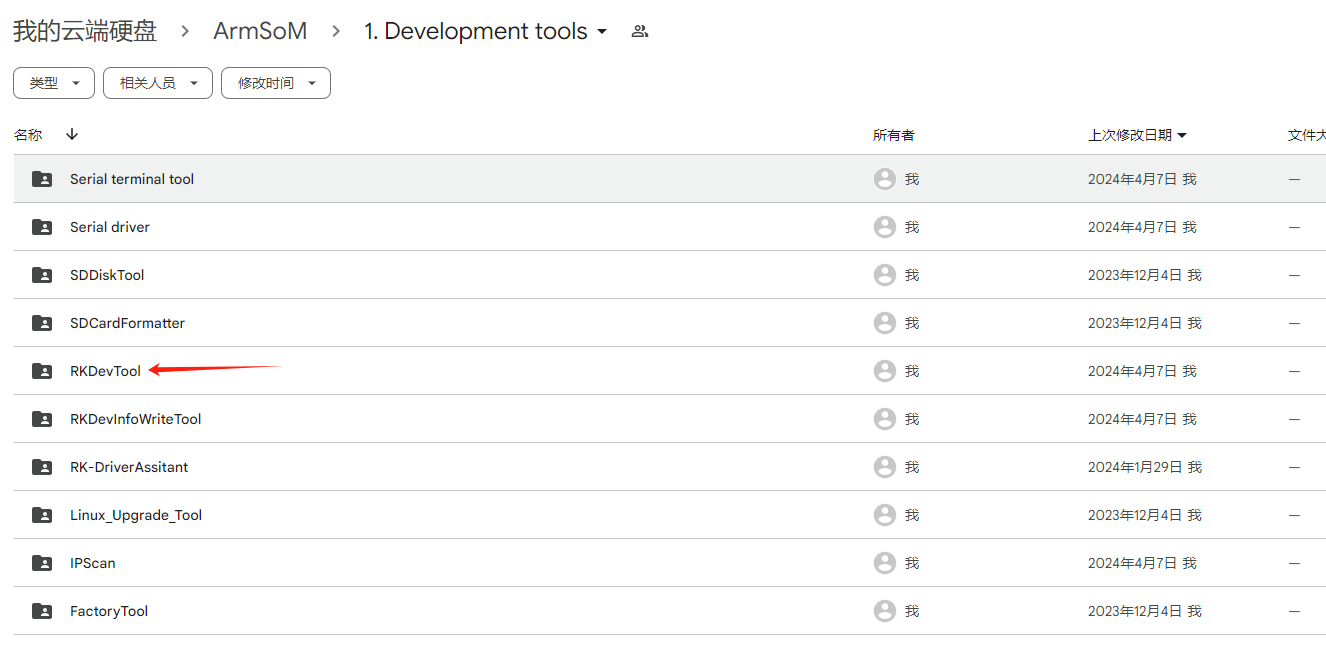Toggle sort direction using the arrow beside 名称
The width and height of the screenshot is (1326, 648).
[71, 133]
